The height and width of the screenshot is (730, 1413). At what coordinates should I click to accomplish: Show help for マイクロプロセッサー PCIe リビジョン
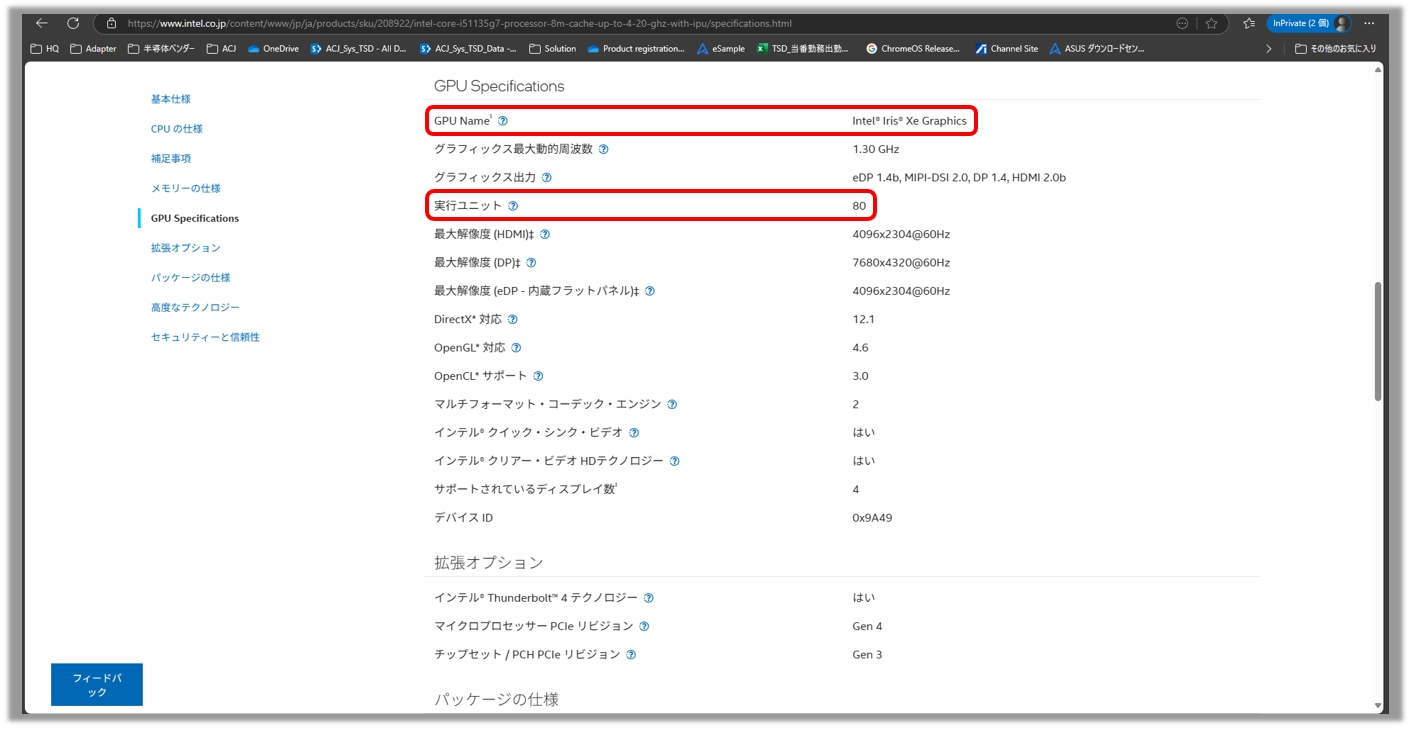644,626
